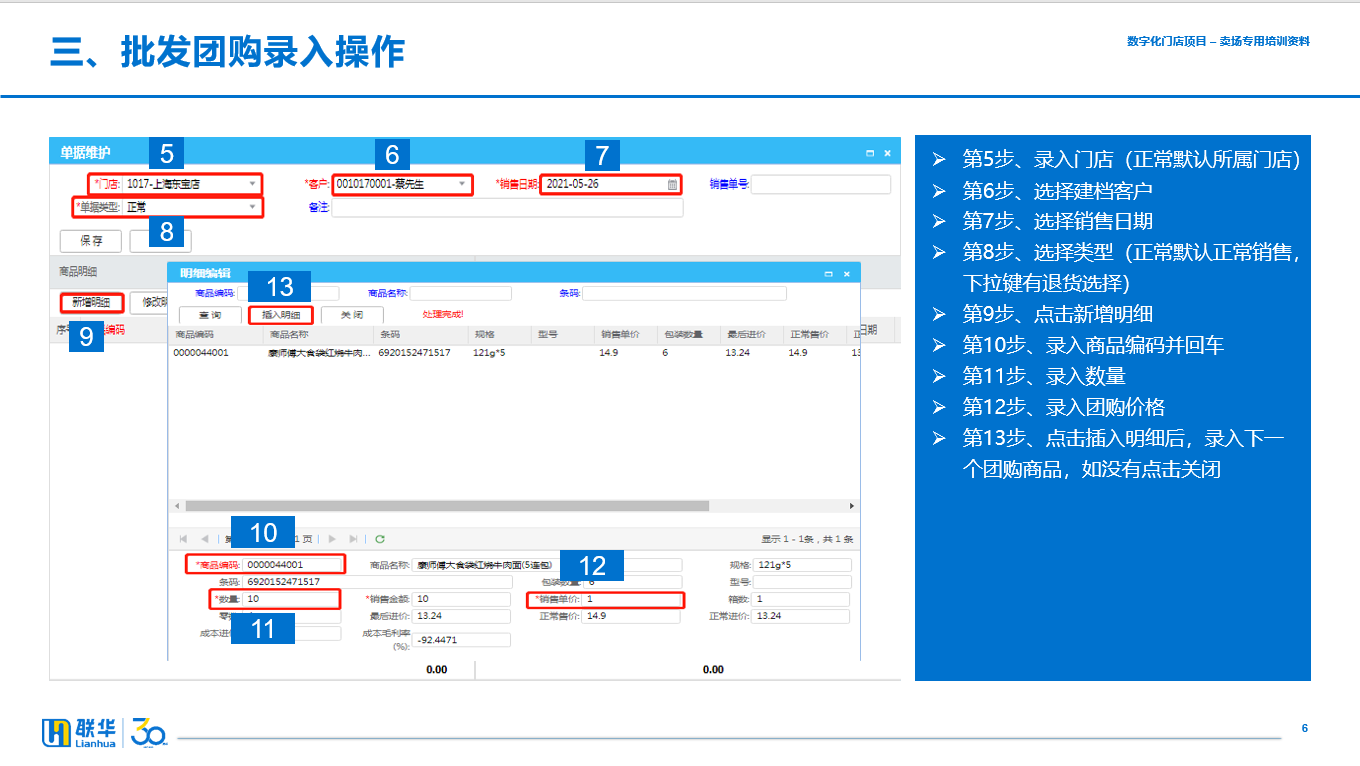This screenshot has height=766, width=1360.
Task: Click the 规格 form field showing 121g*5
Action: pos(801,565)
